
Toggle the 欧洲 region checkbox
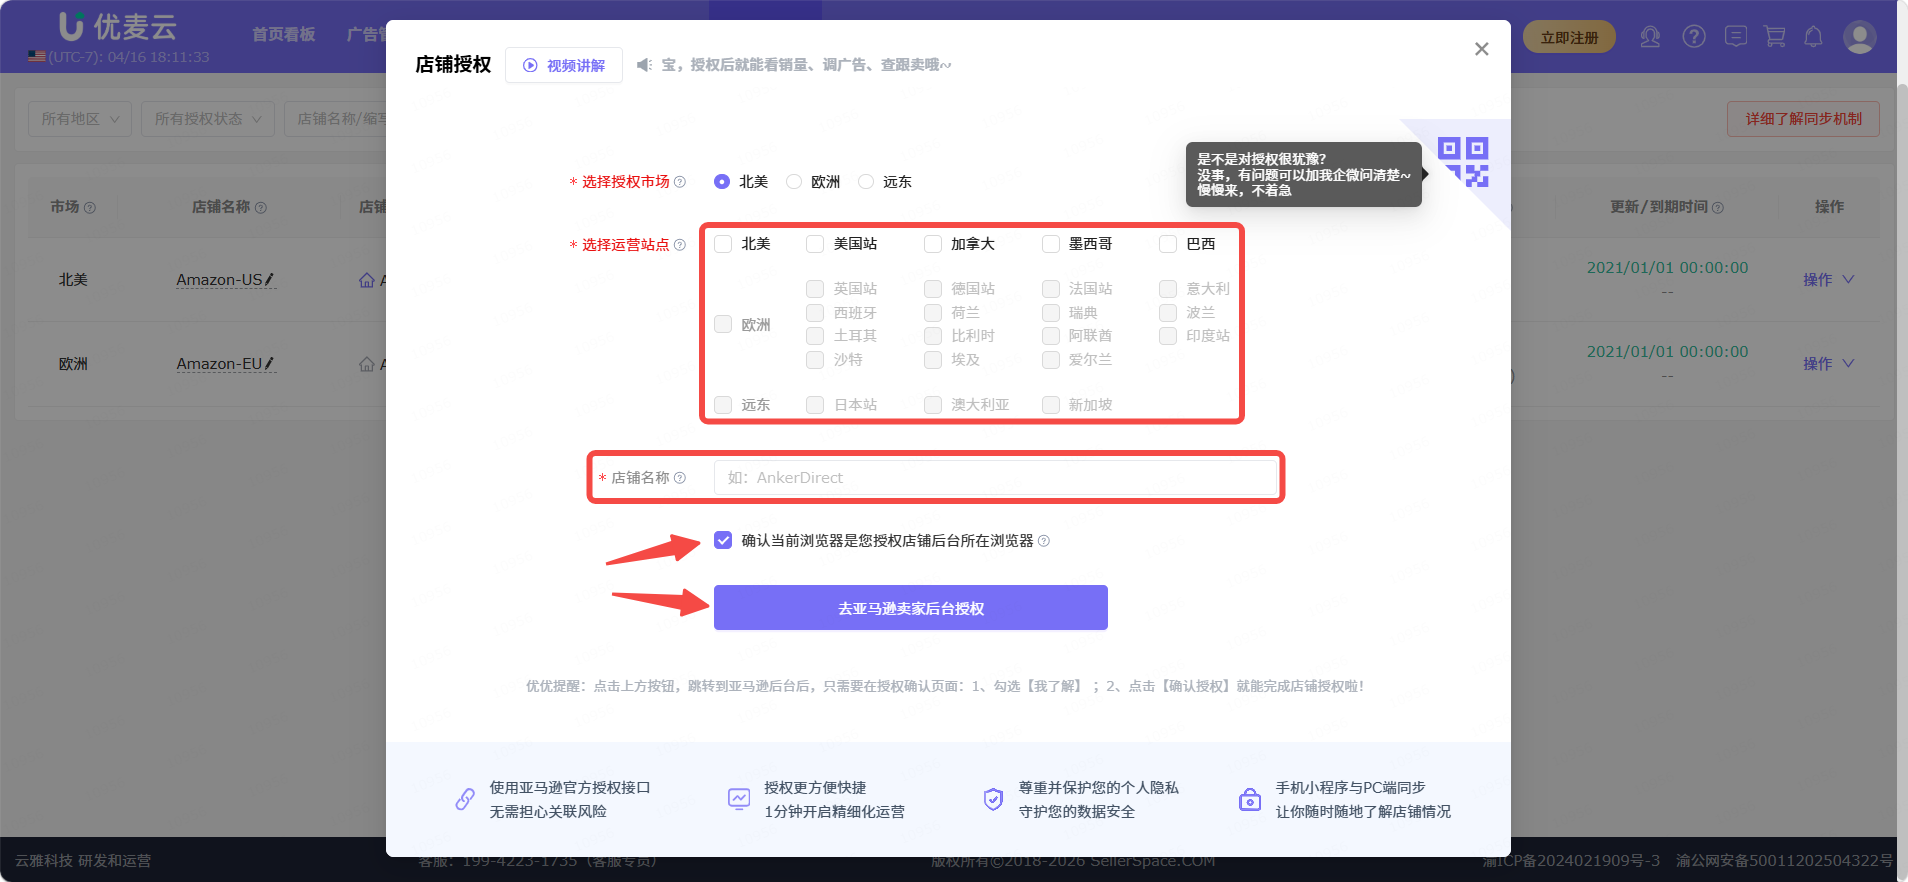pyautogui.click(x=723, y=324)
